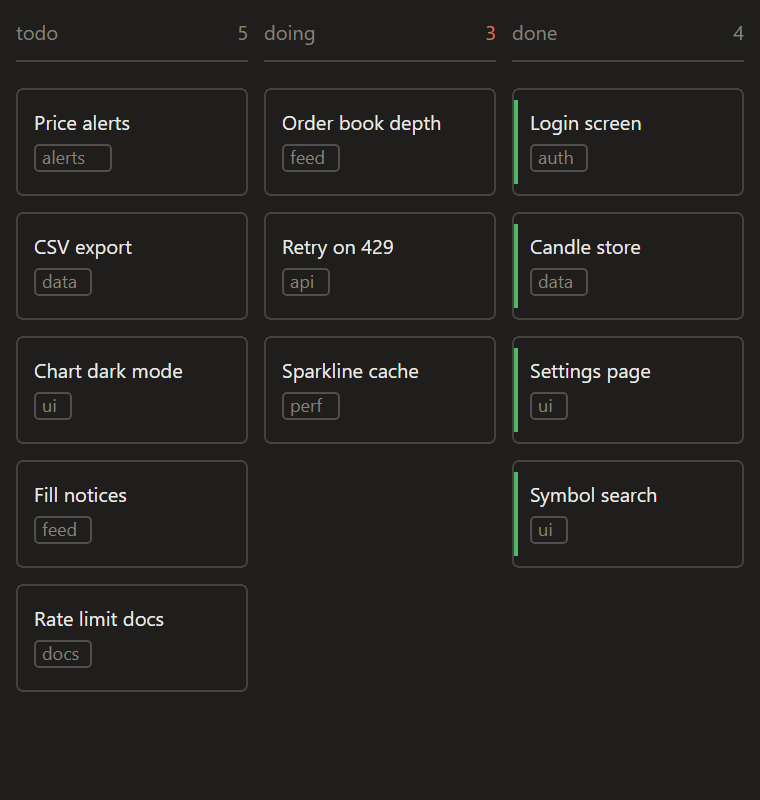Open the CSV export card
The height and width of the screenshot is (800, 760).
tap(132, 266)
